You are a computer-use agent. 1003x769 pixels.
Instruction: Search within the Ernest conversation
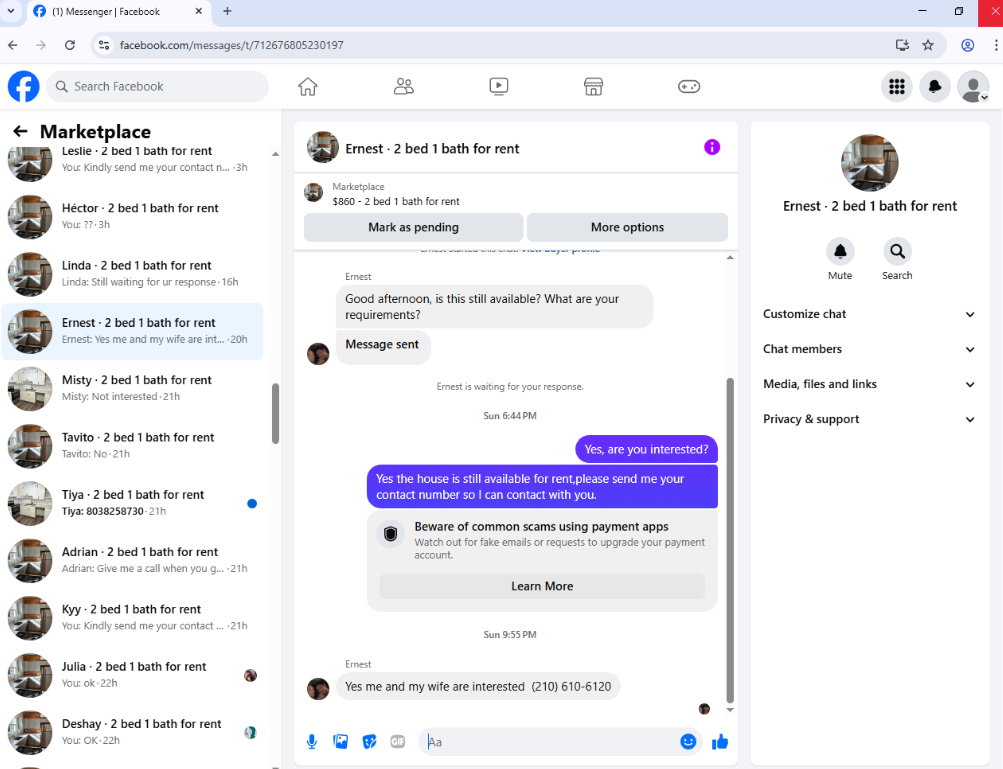[x=897, y=251]
